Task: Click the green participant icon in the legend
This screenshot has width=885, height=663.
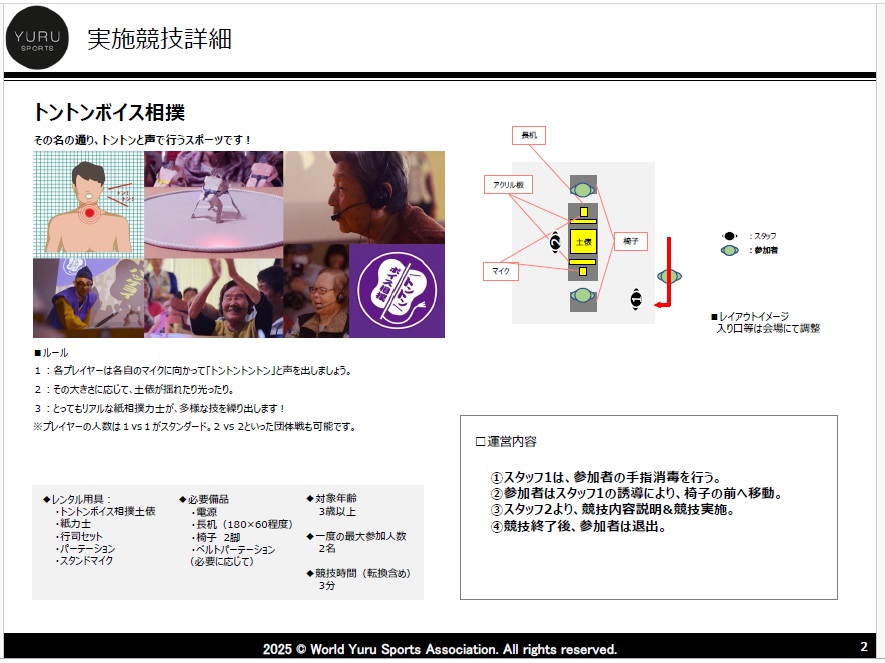Action: pos(730,250)
